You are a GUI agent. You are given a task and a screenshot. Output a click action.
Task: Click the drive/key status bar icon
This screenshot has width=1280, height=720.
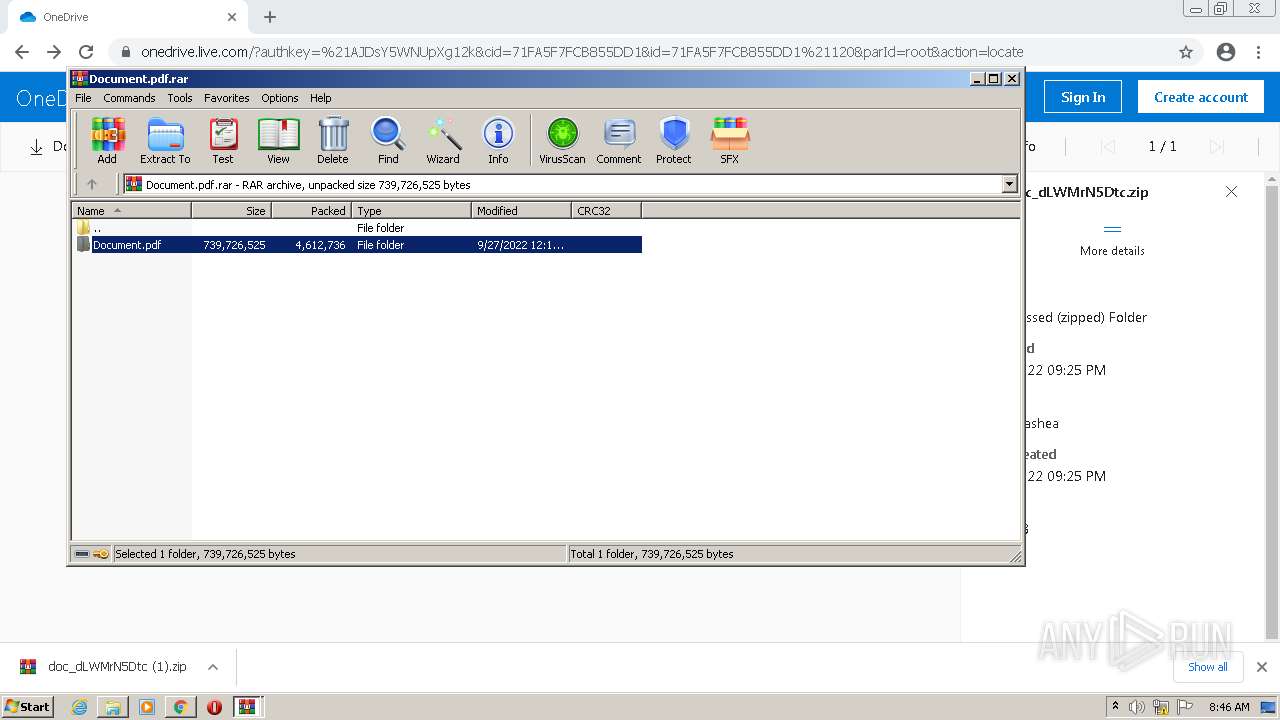pos(92,553)
